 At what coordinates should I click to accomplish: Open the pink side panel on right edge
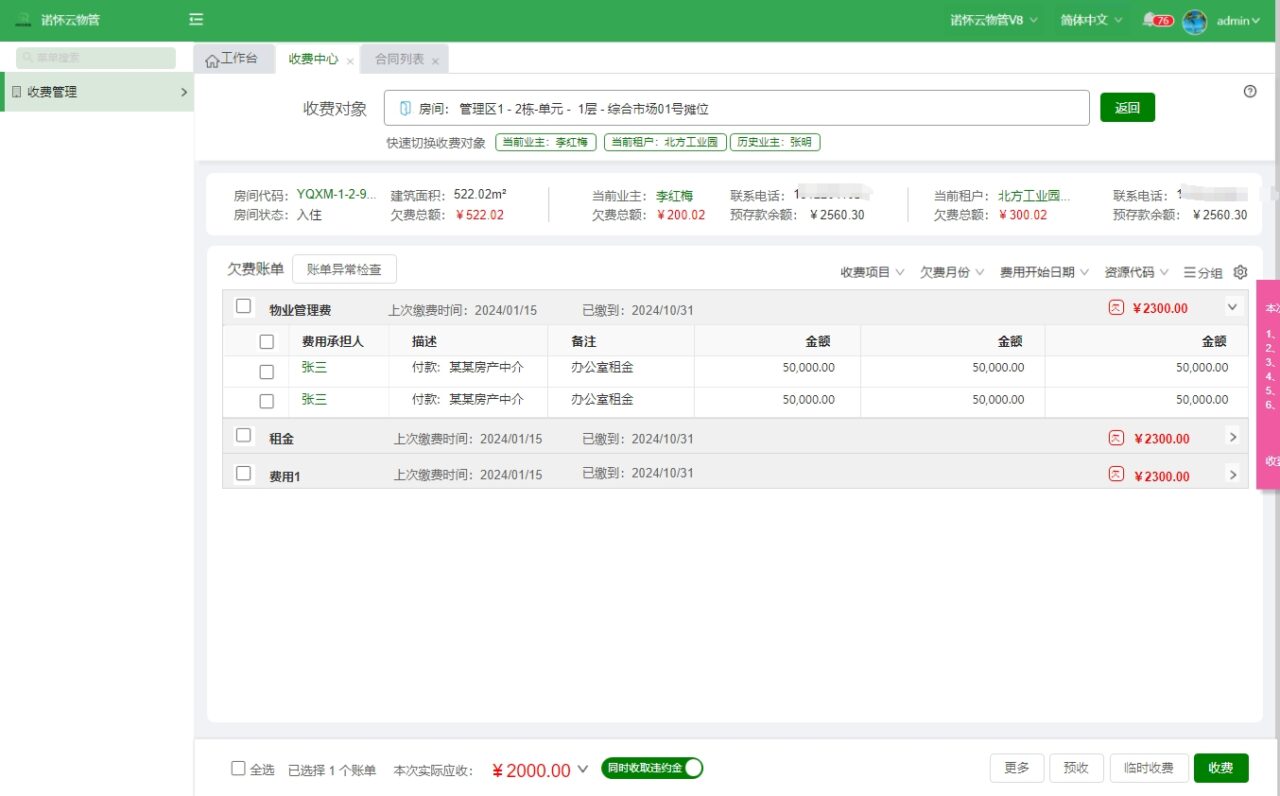click(1268, 385)
